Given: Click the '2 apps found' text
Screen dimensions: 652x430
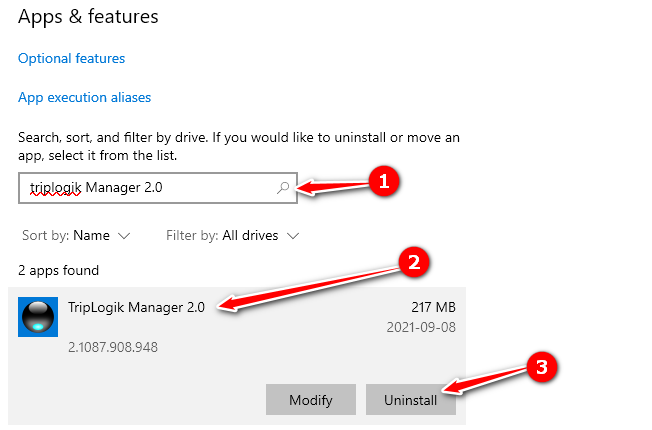Looking at the screenshot, I should (x=59, y=271).
